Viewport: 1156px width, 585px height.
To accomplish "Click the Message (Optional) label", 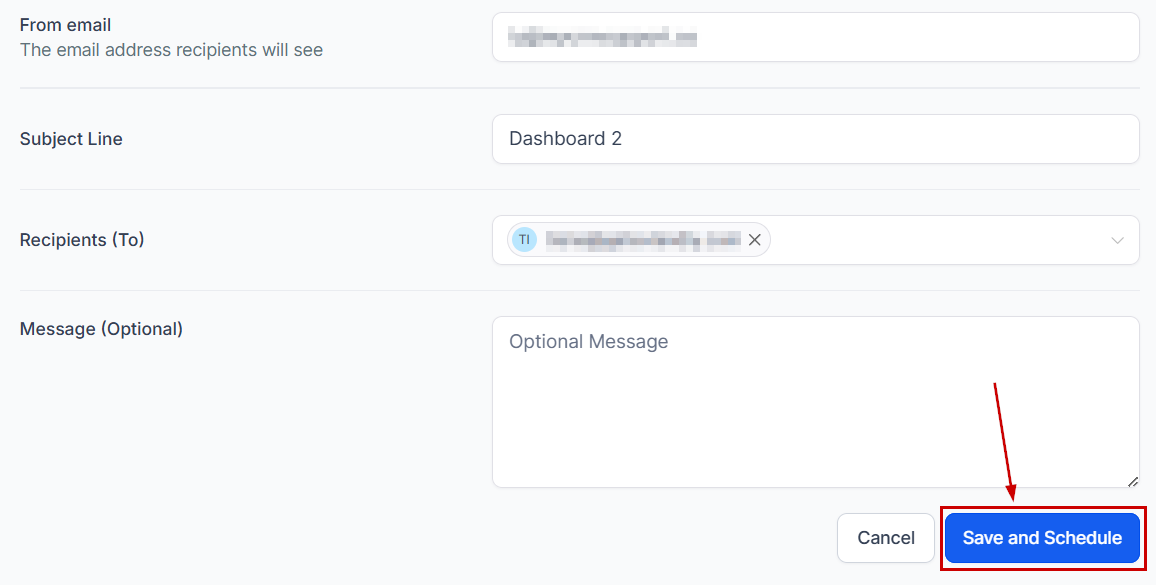I will [x=101, y=329].
